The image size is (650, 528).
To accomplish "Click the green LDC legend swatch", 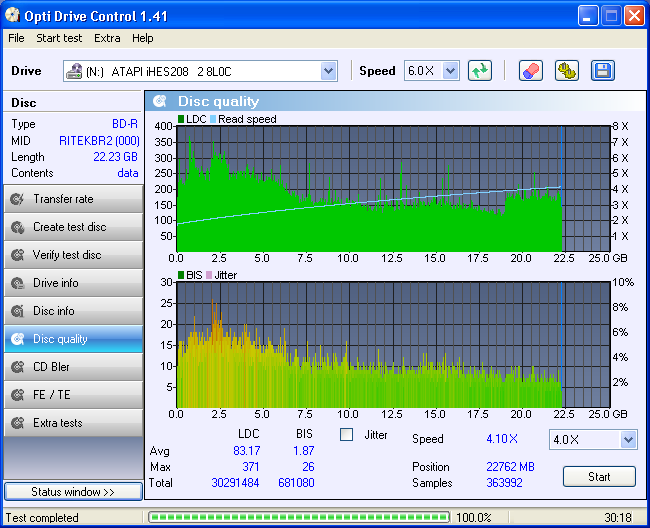I will [x=181, y=119].
